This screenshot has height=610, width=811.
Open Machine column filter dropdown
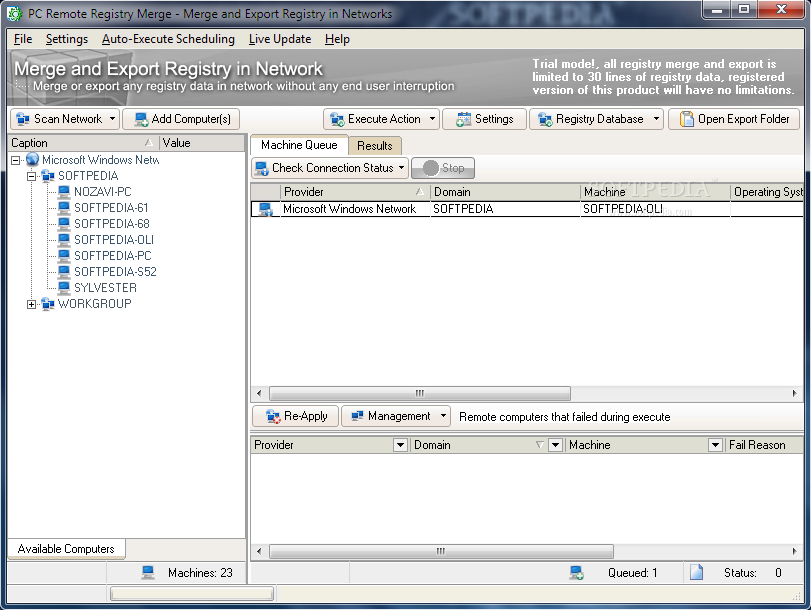point(715,445)
